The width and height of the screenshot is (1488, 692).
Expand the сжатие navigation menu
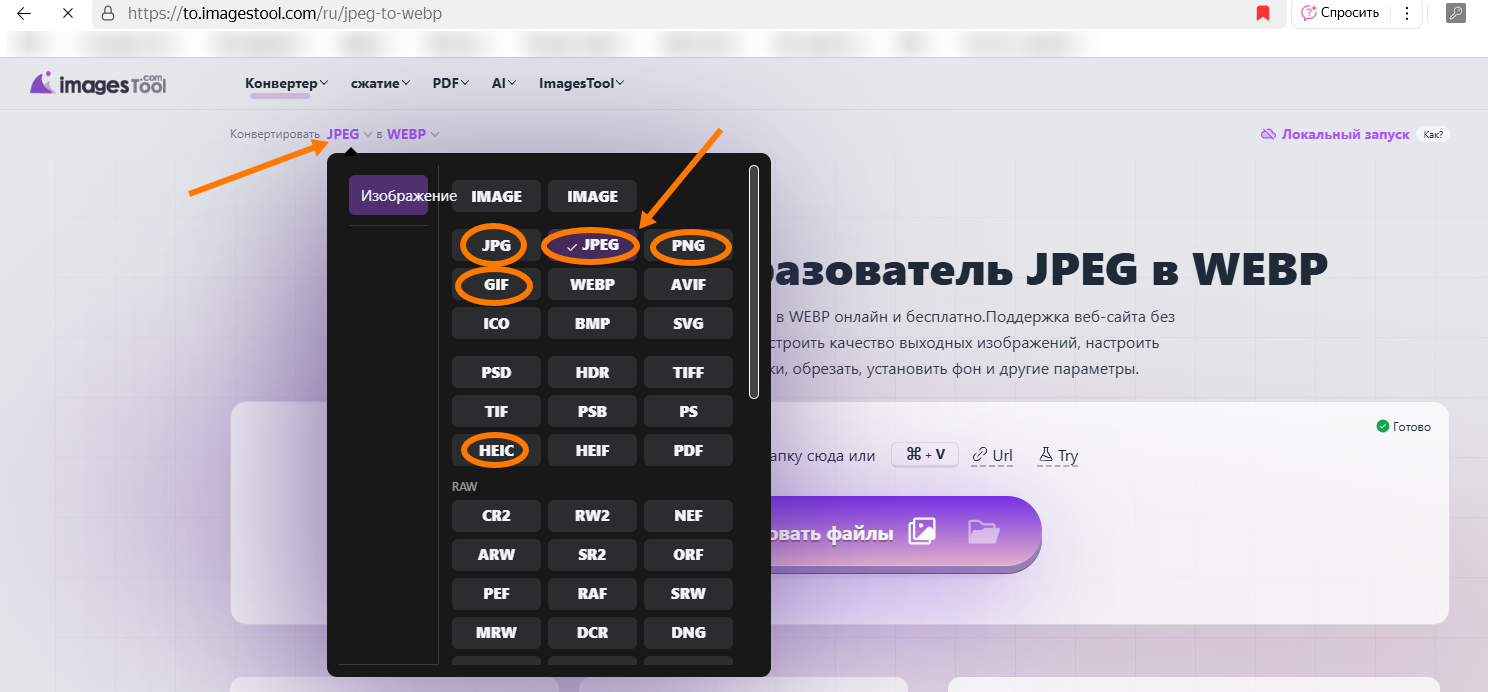[x=381, y=84]
